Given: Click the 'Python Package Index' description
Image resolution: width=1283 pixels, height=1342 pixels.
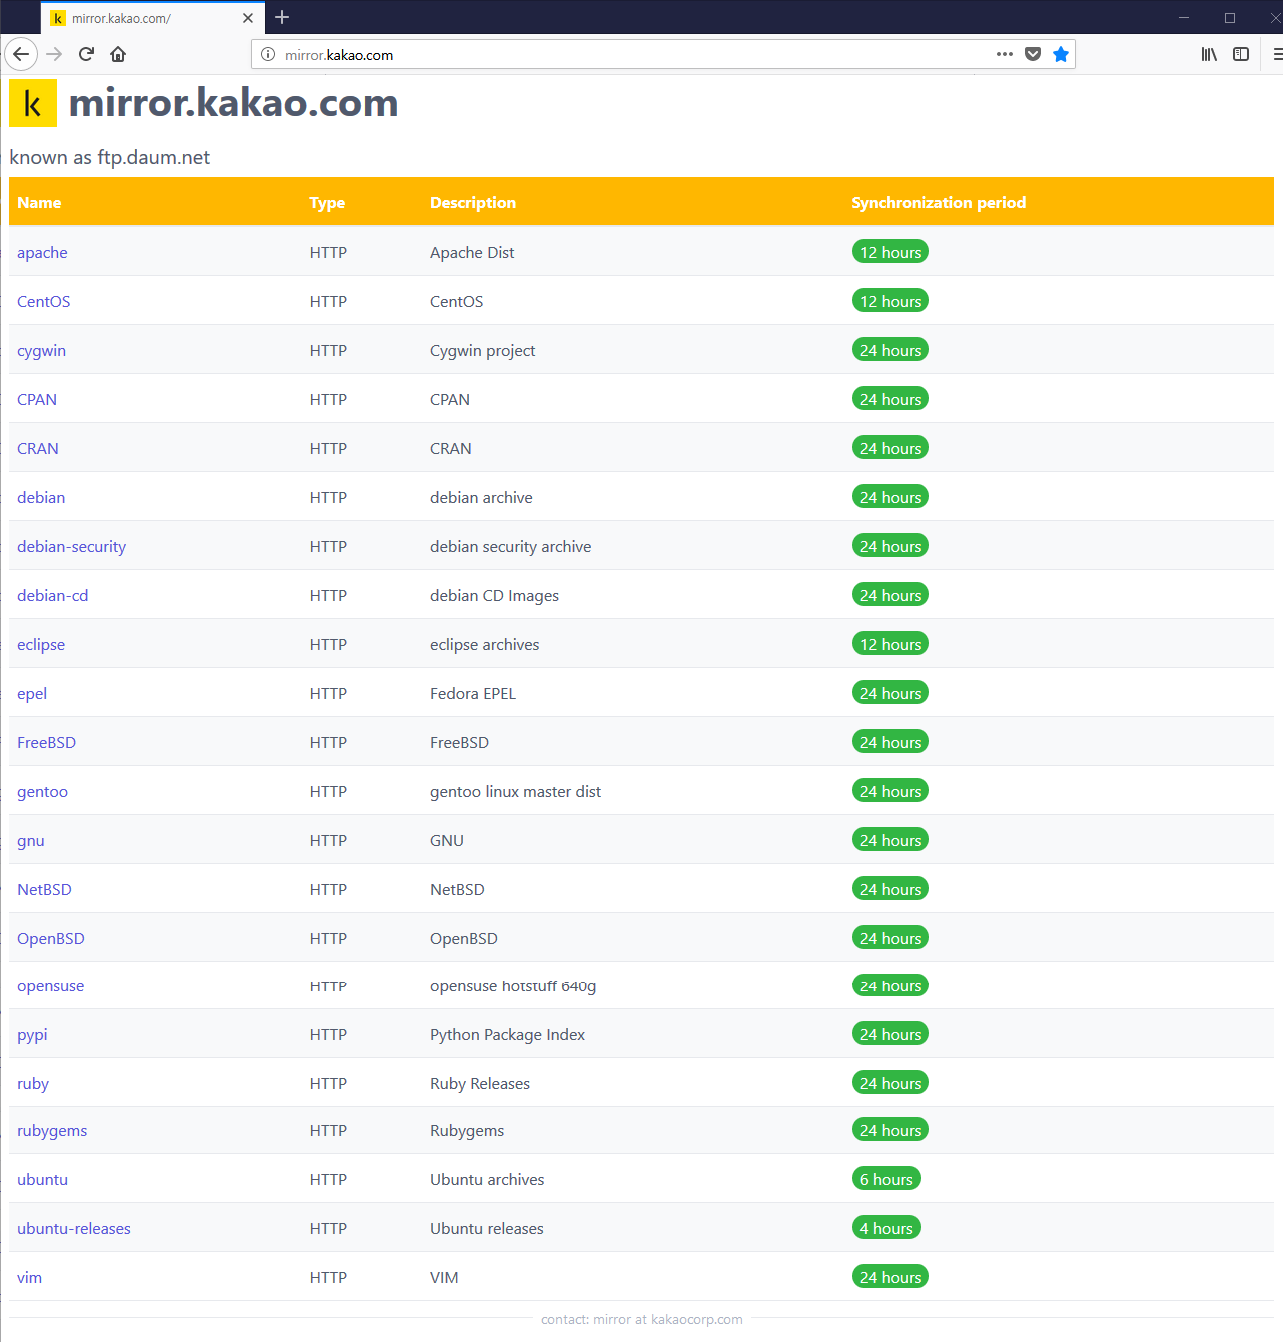Looking at the screenshot, I should 507,1034.
